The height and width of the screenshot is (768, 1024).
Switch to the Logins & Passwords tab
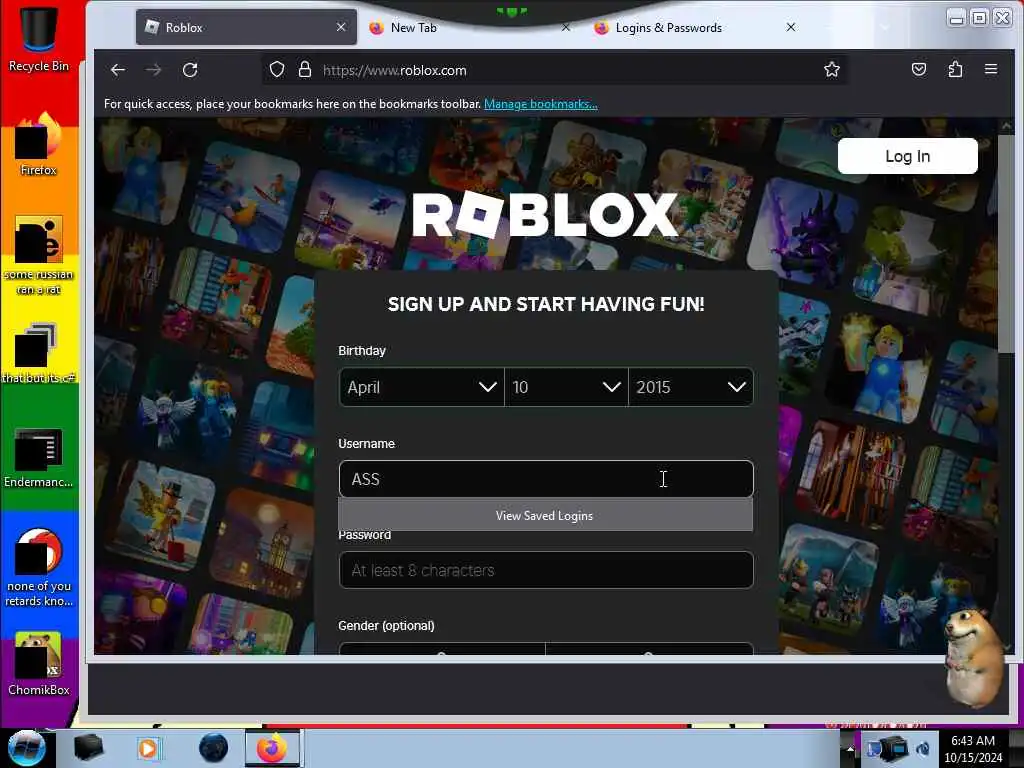[x=696, y=27]
